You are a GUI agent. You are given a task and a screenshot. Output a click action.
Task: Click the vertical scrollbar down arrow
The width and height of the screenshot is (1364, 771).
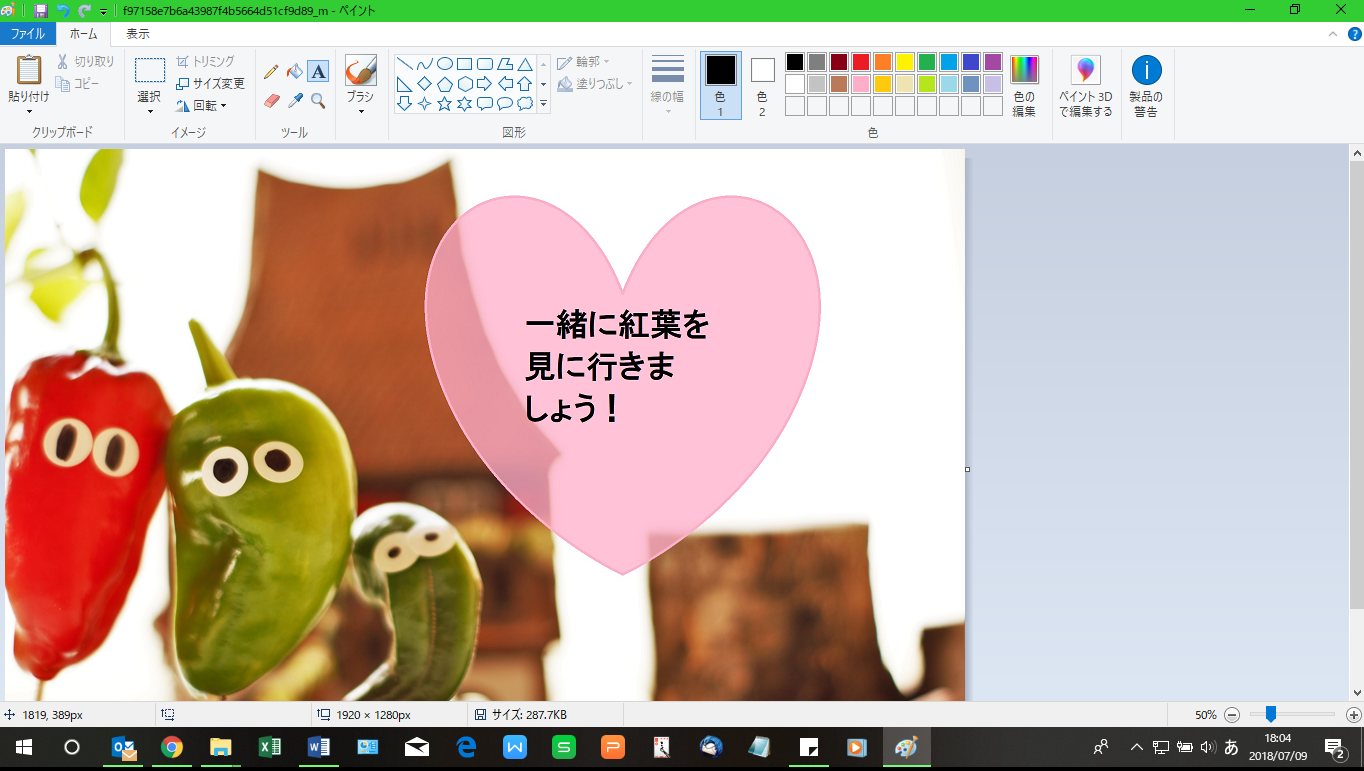[1356, 692]
